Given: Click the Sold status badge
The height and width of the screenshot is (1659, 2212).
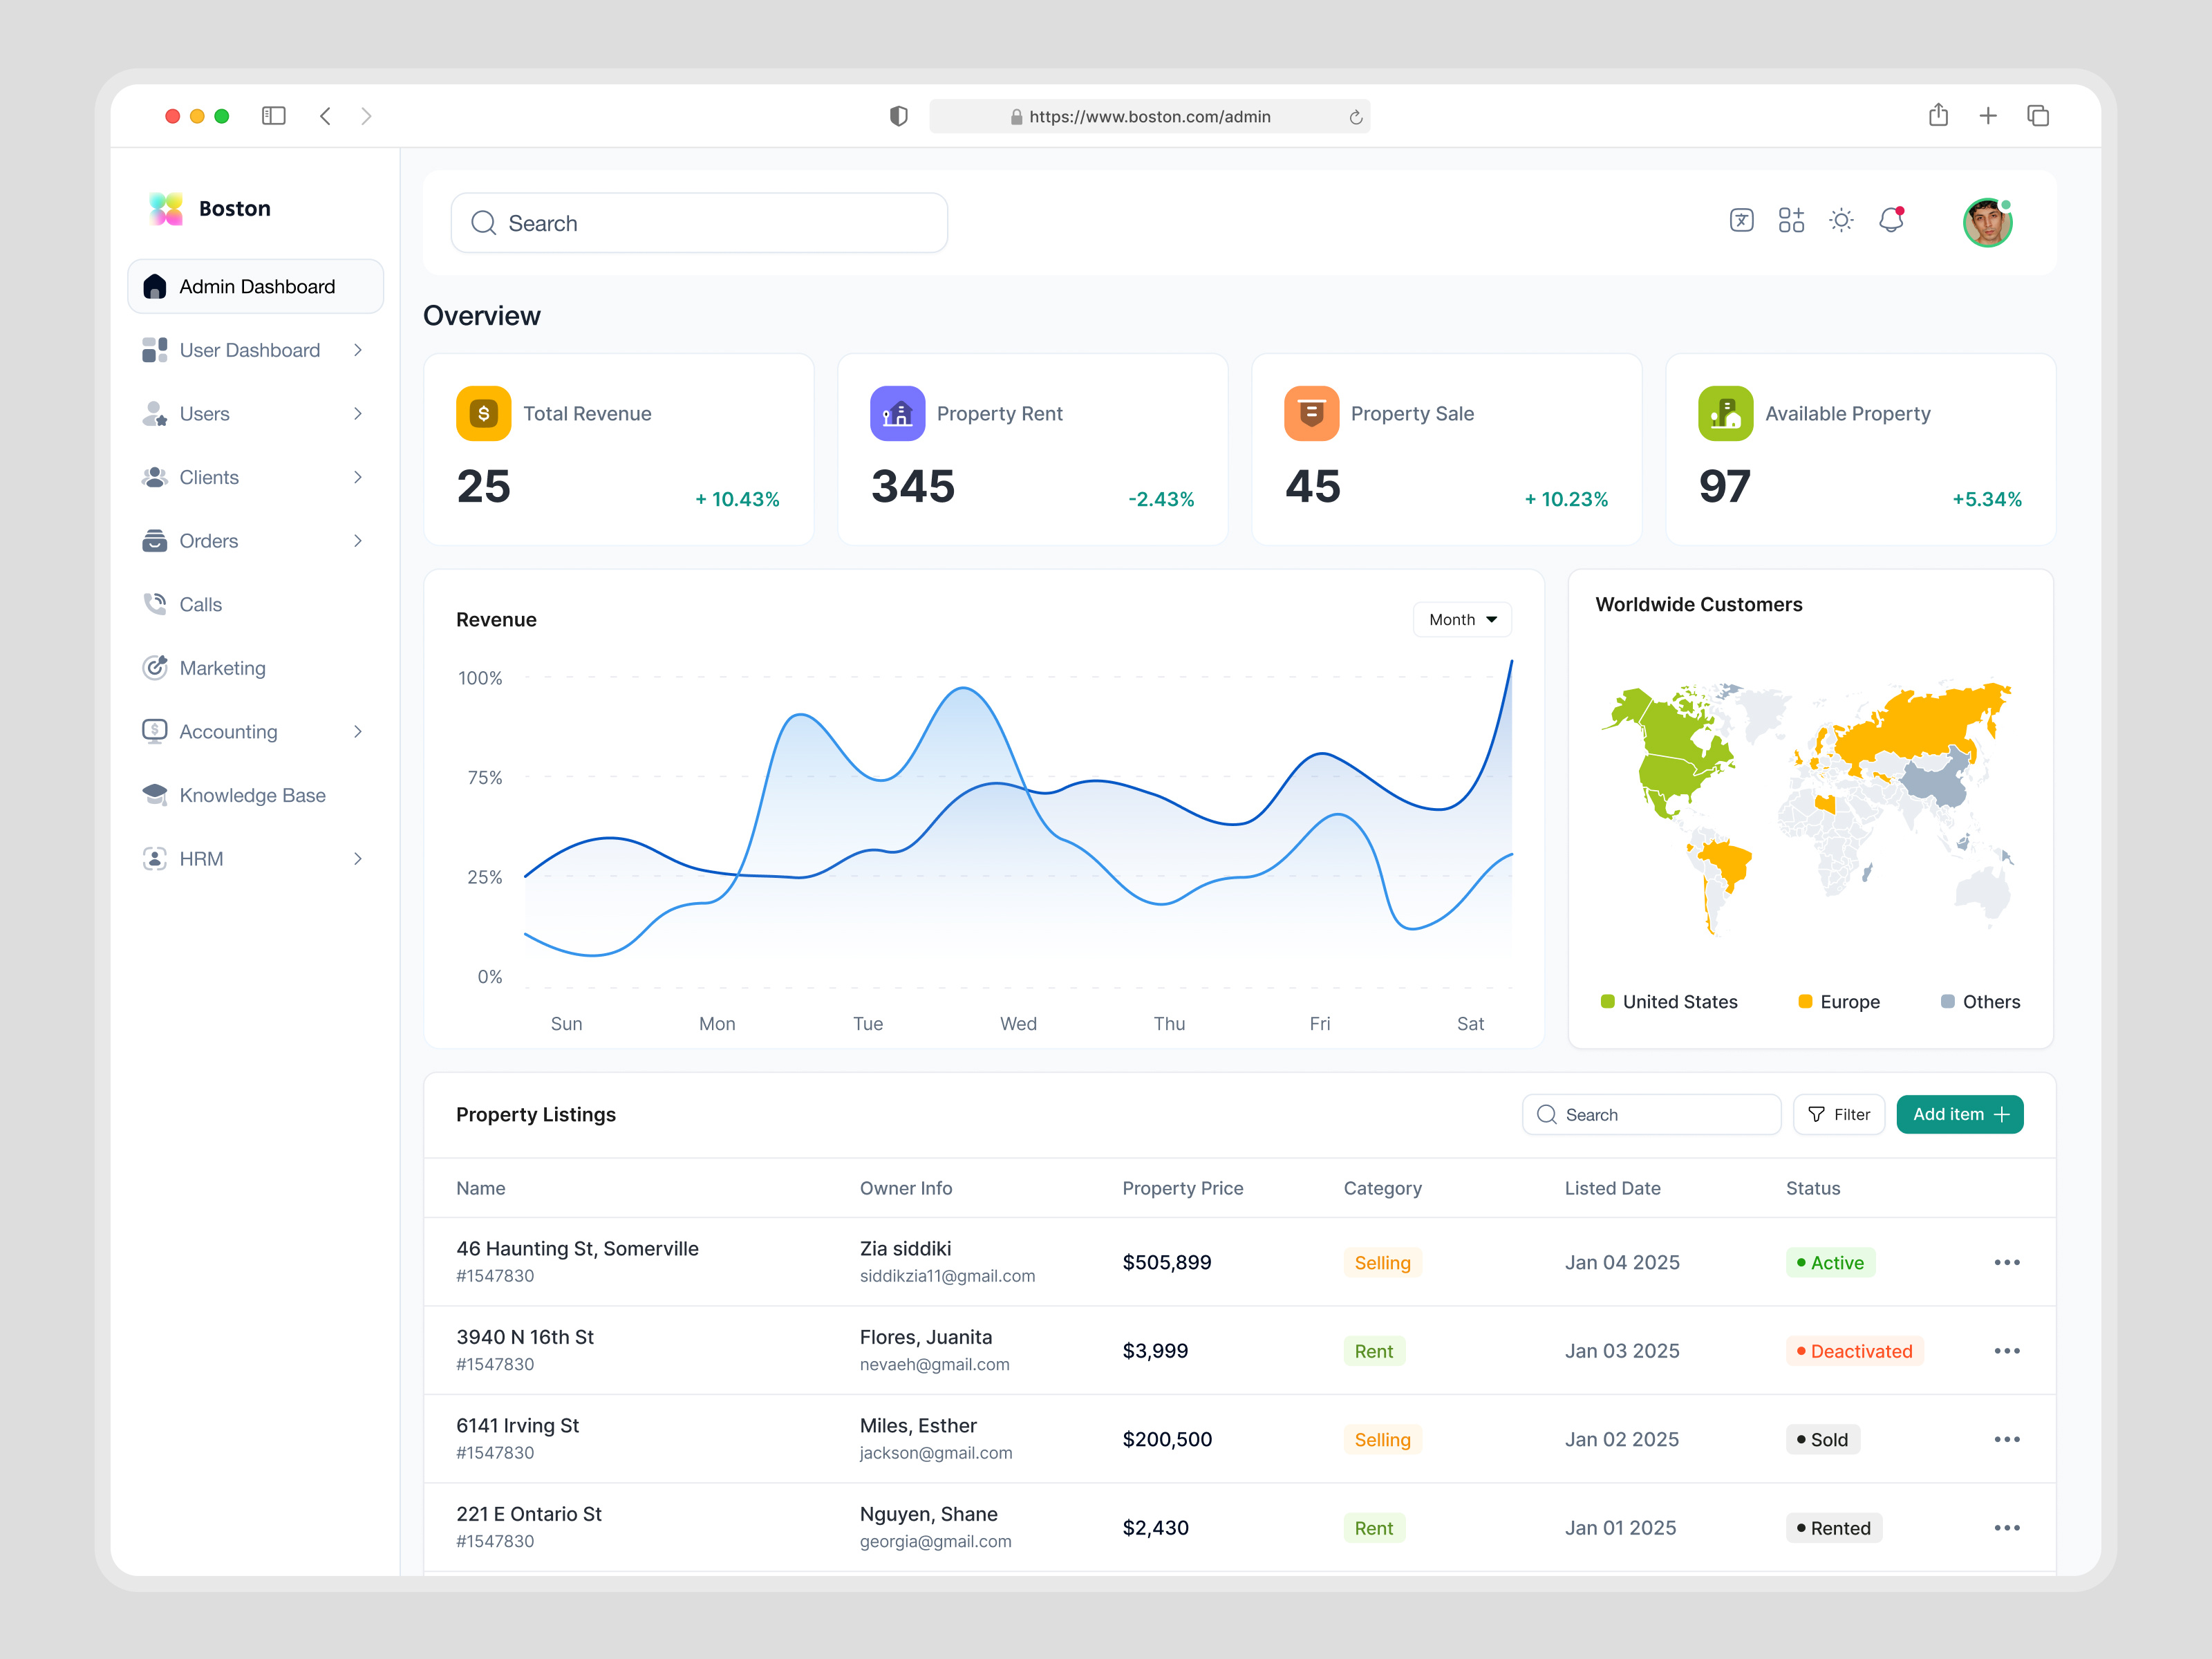Looking at the screenshot, I should pyautogui.click(x=1822, y=1439).
